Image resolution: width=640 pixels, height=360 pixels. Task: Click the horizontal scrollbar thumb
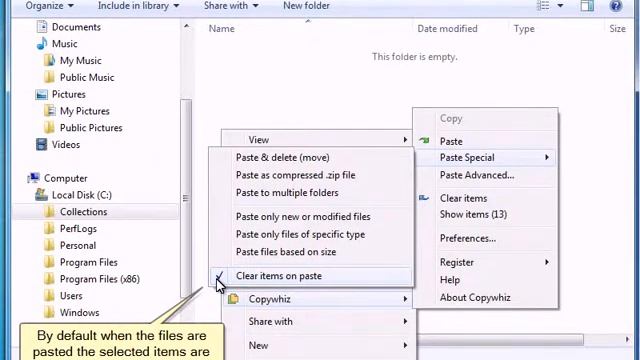pyautogui.click(x=500, y=340)
